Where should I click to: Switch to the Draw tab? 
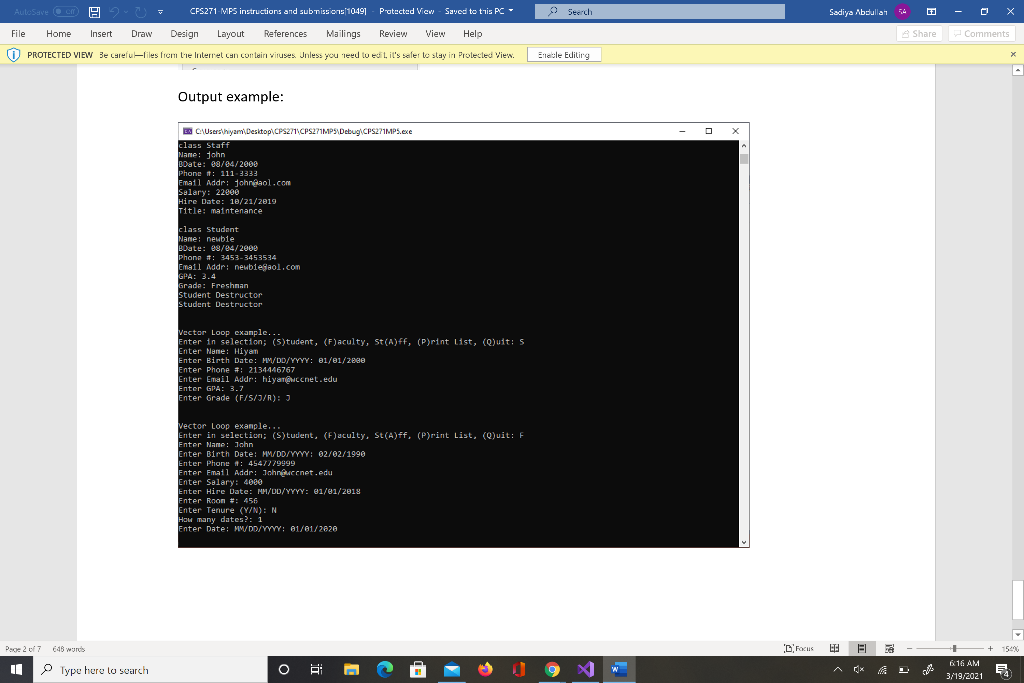coord(142,34)
